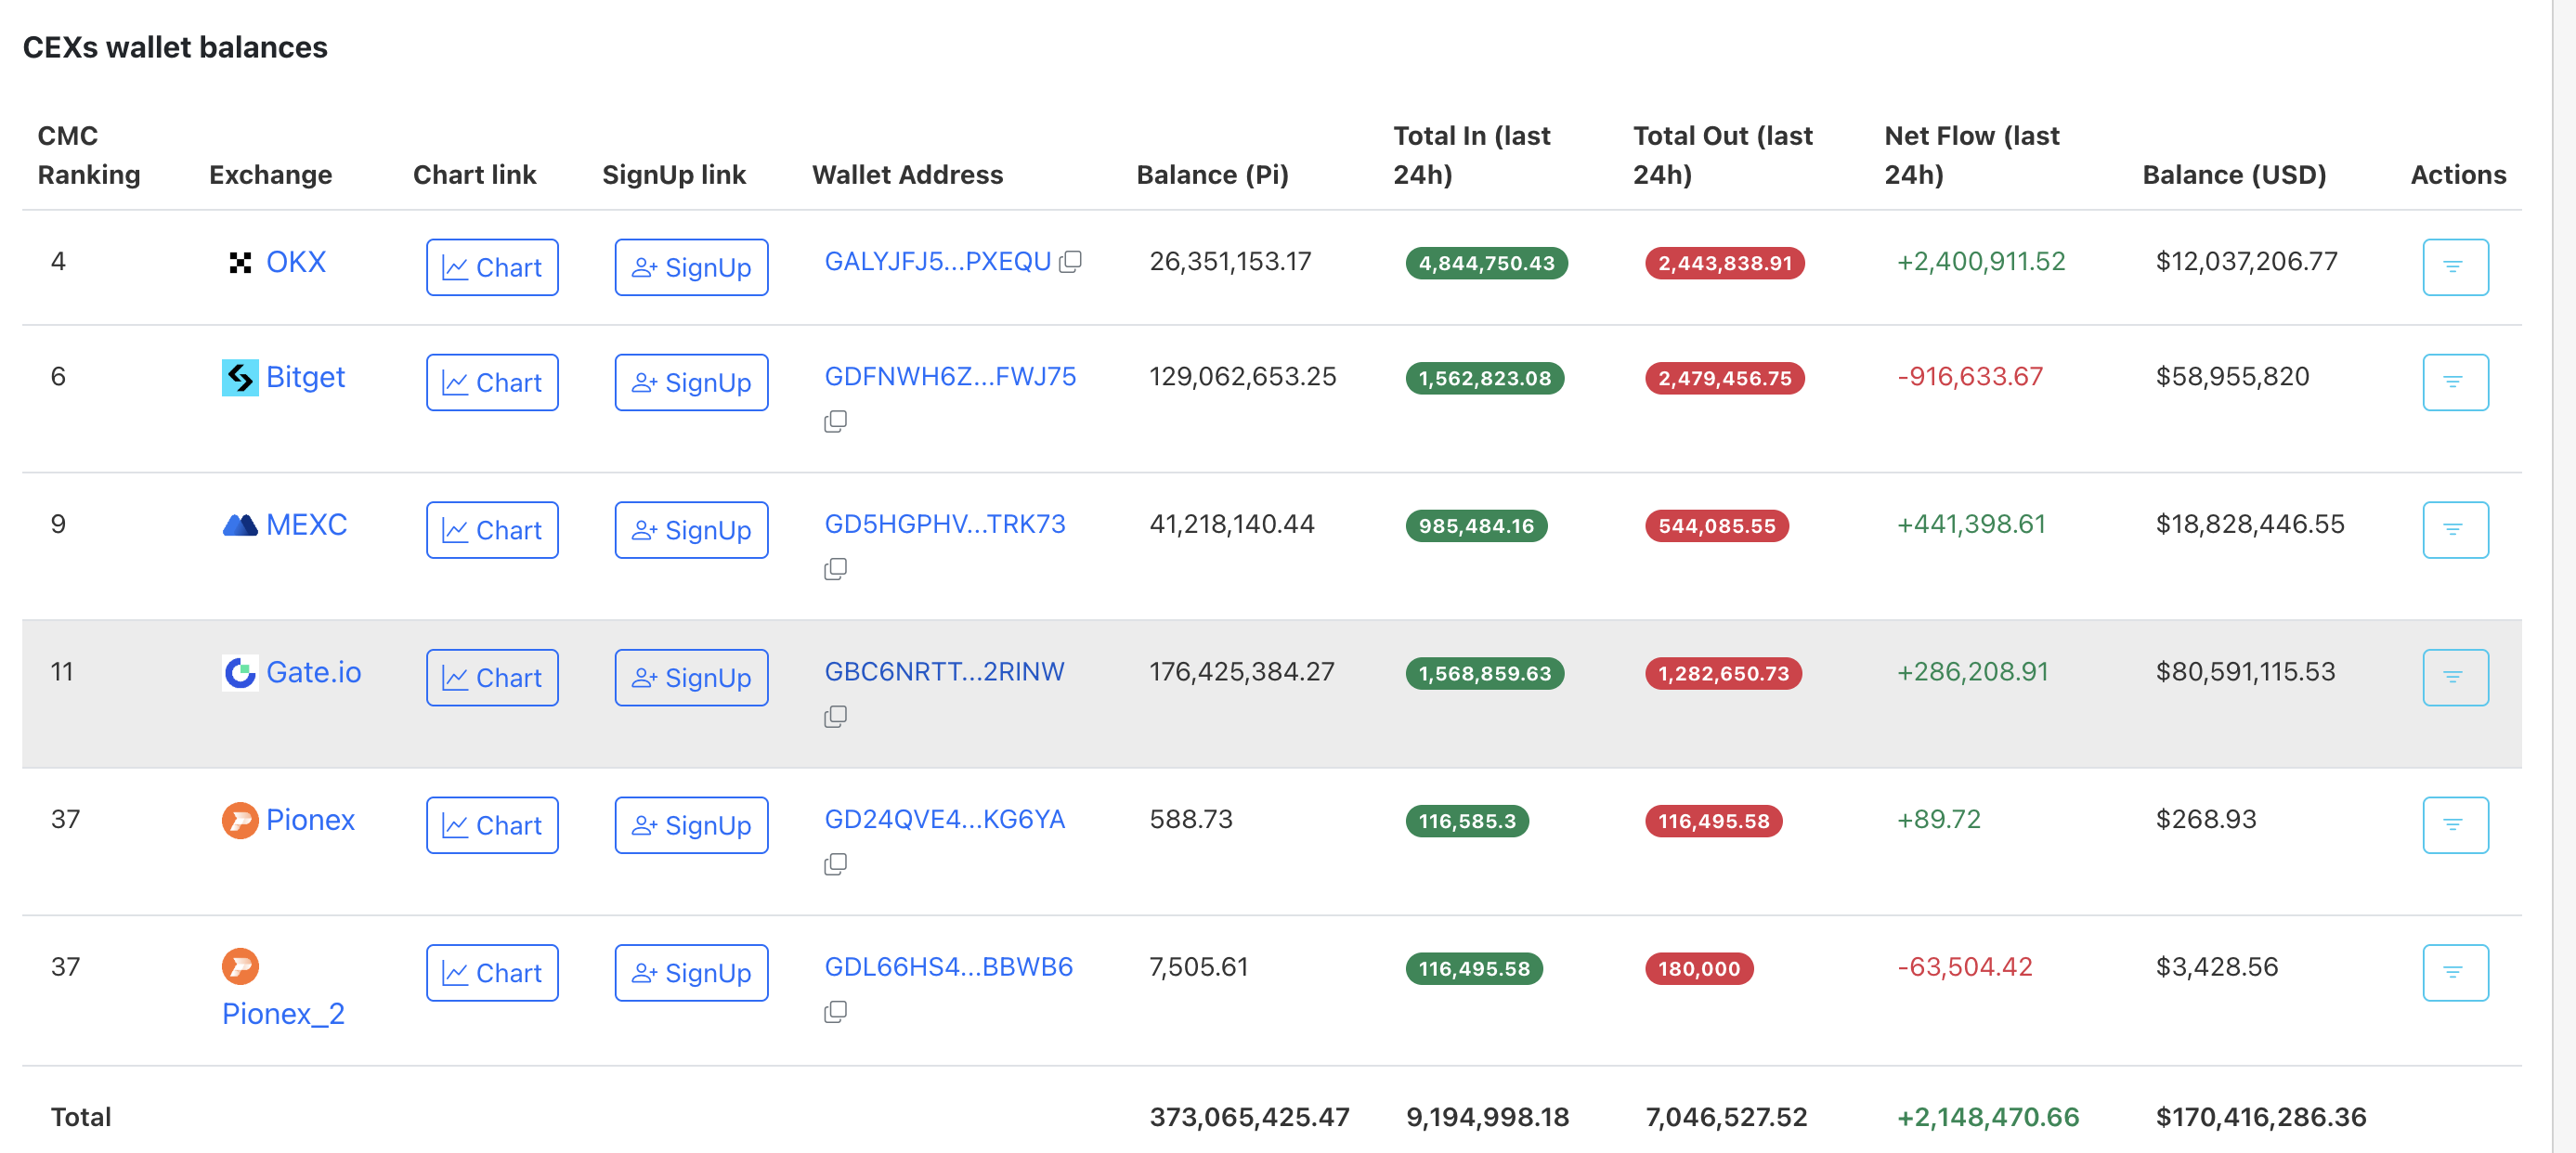The width and height of the screenshot is (2576, 1153).
Task: Open the MEXC exchange link
Action: (306, 524)
